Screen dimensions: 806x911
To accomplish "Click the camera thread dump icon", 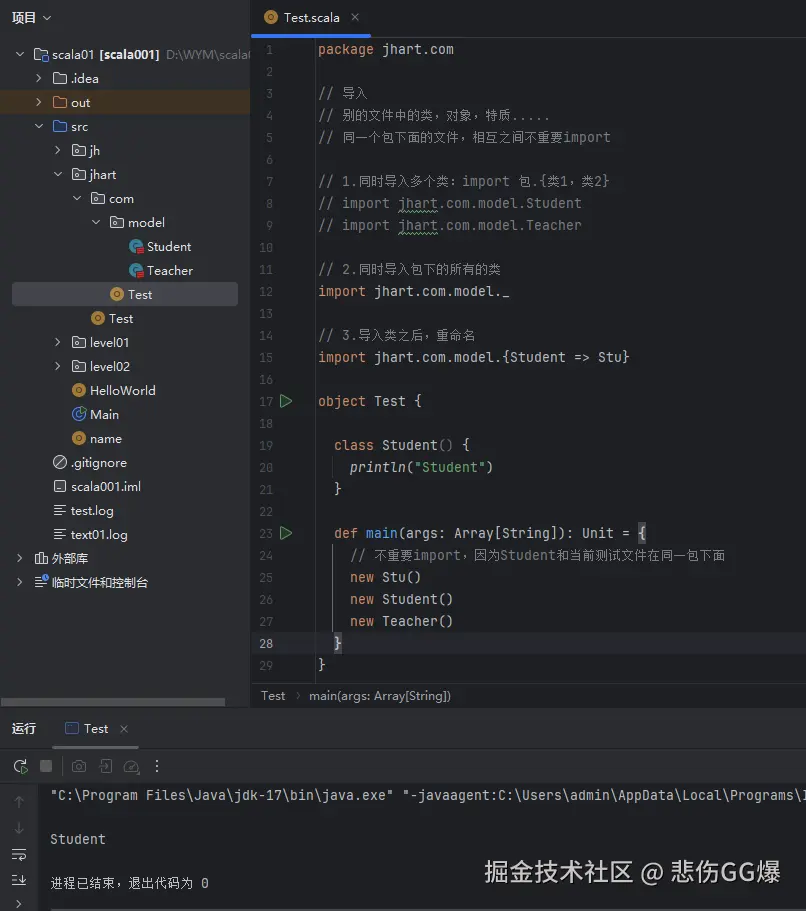I will click(x=79, y=766).
